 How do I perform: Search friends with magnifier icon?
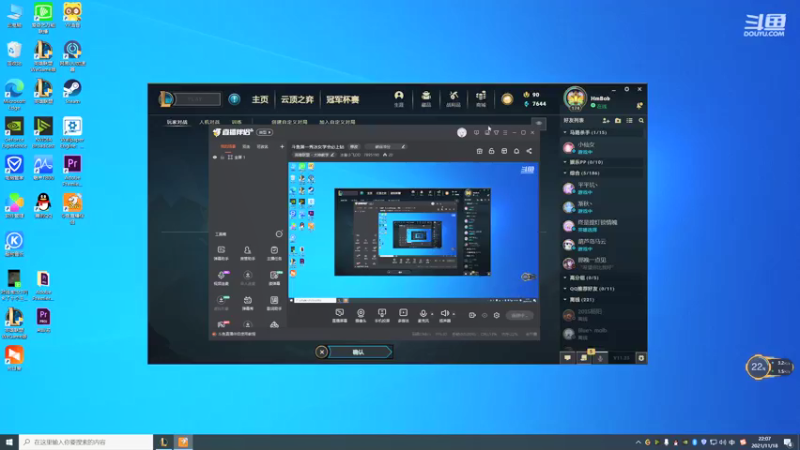[x=641, y=121]
